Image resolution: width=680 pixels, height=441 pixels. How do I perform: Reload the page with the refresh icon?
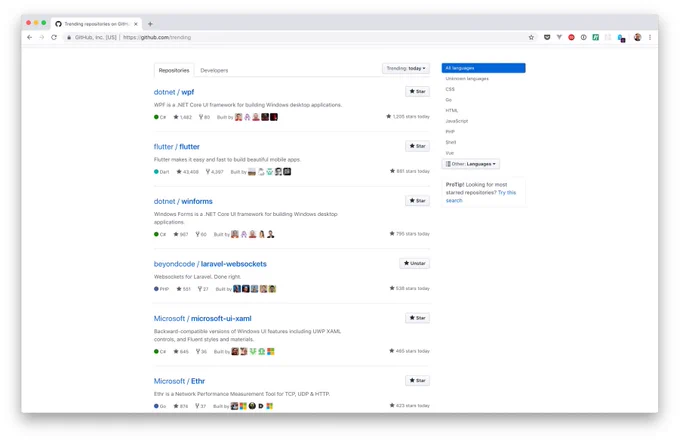[54, 37]
